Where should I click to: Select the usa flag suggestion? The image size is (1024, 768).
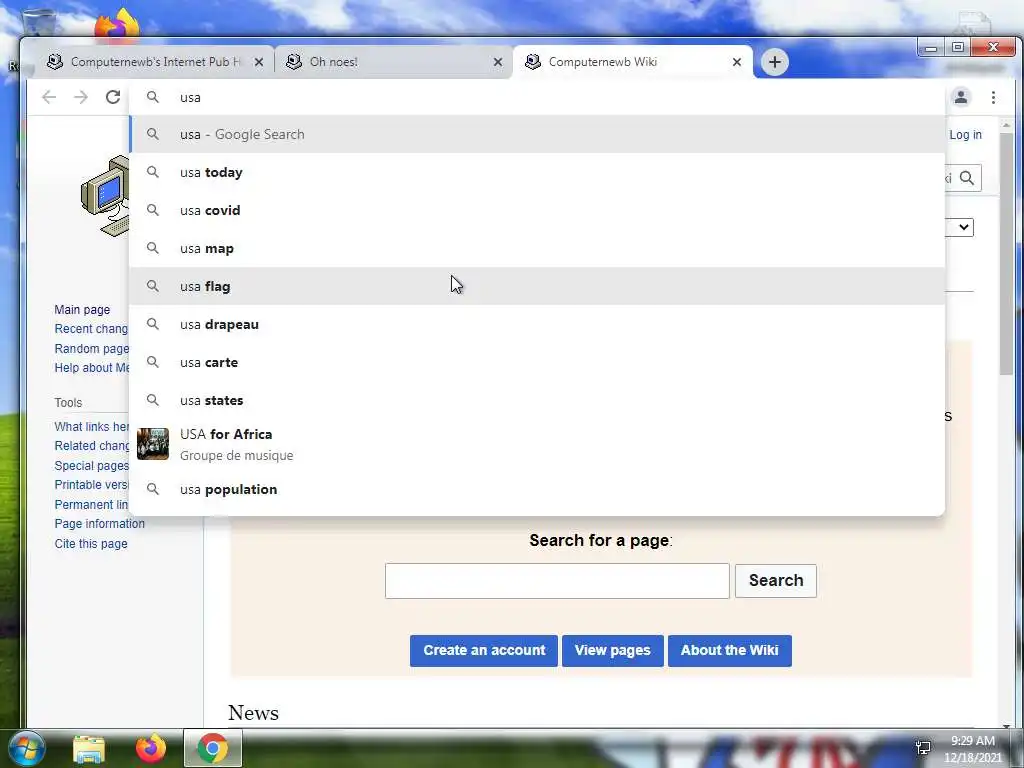537,286
